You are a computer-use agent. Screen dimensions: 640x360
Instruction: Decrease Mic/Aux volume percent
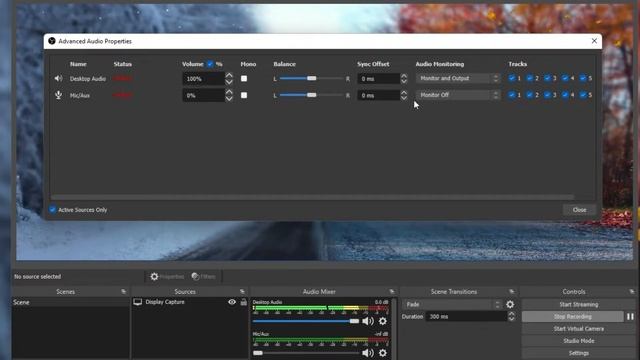[x=229, y=98]
